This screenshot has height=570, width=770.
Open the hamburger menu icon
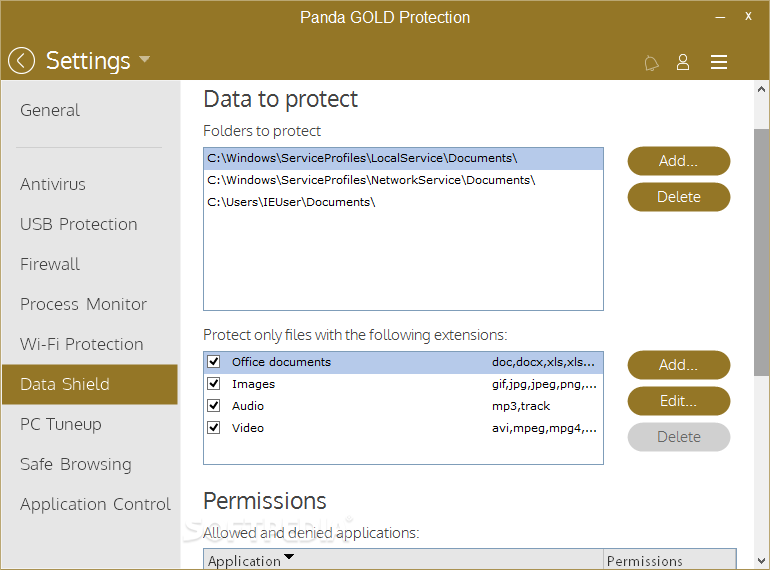[718, 62]
